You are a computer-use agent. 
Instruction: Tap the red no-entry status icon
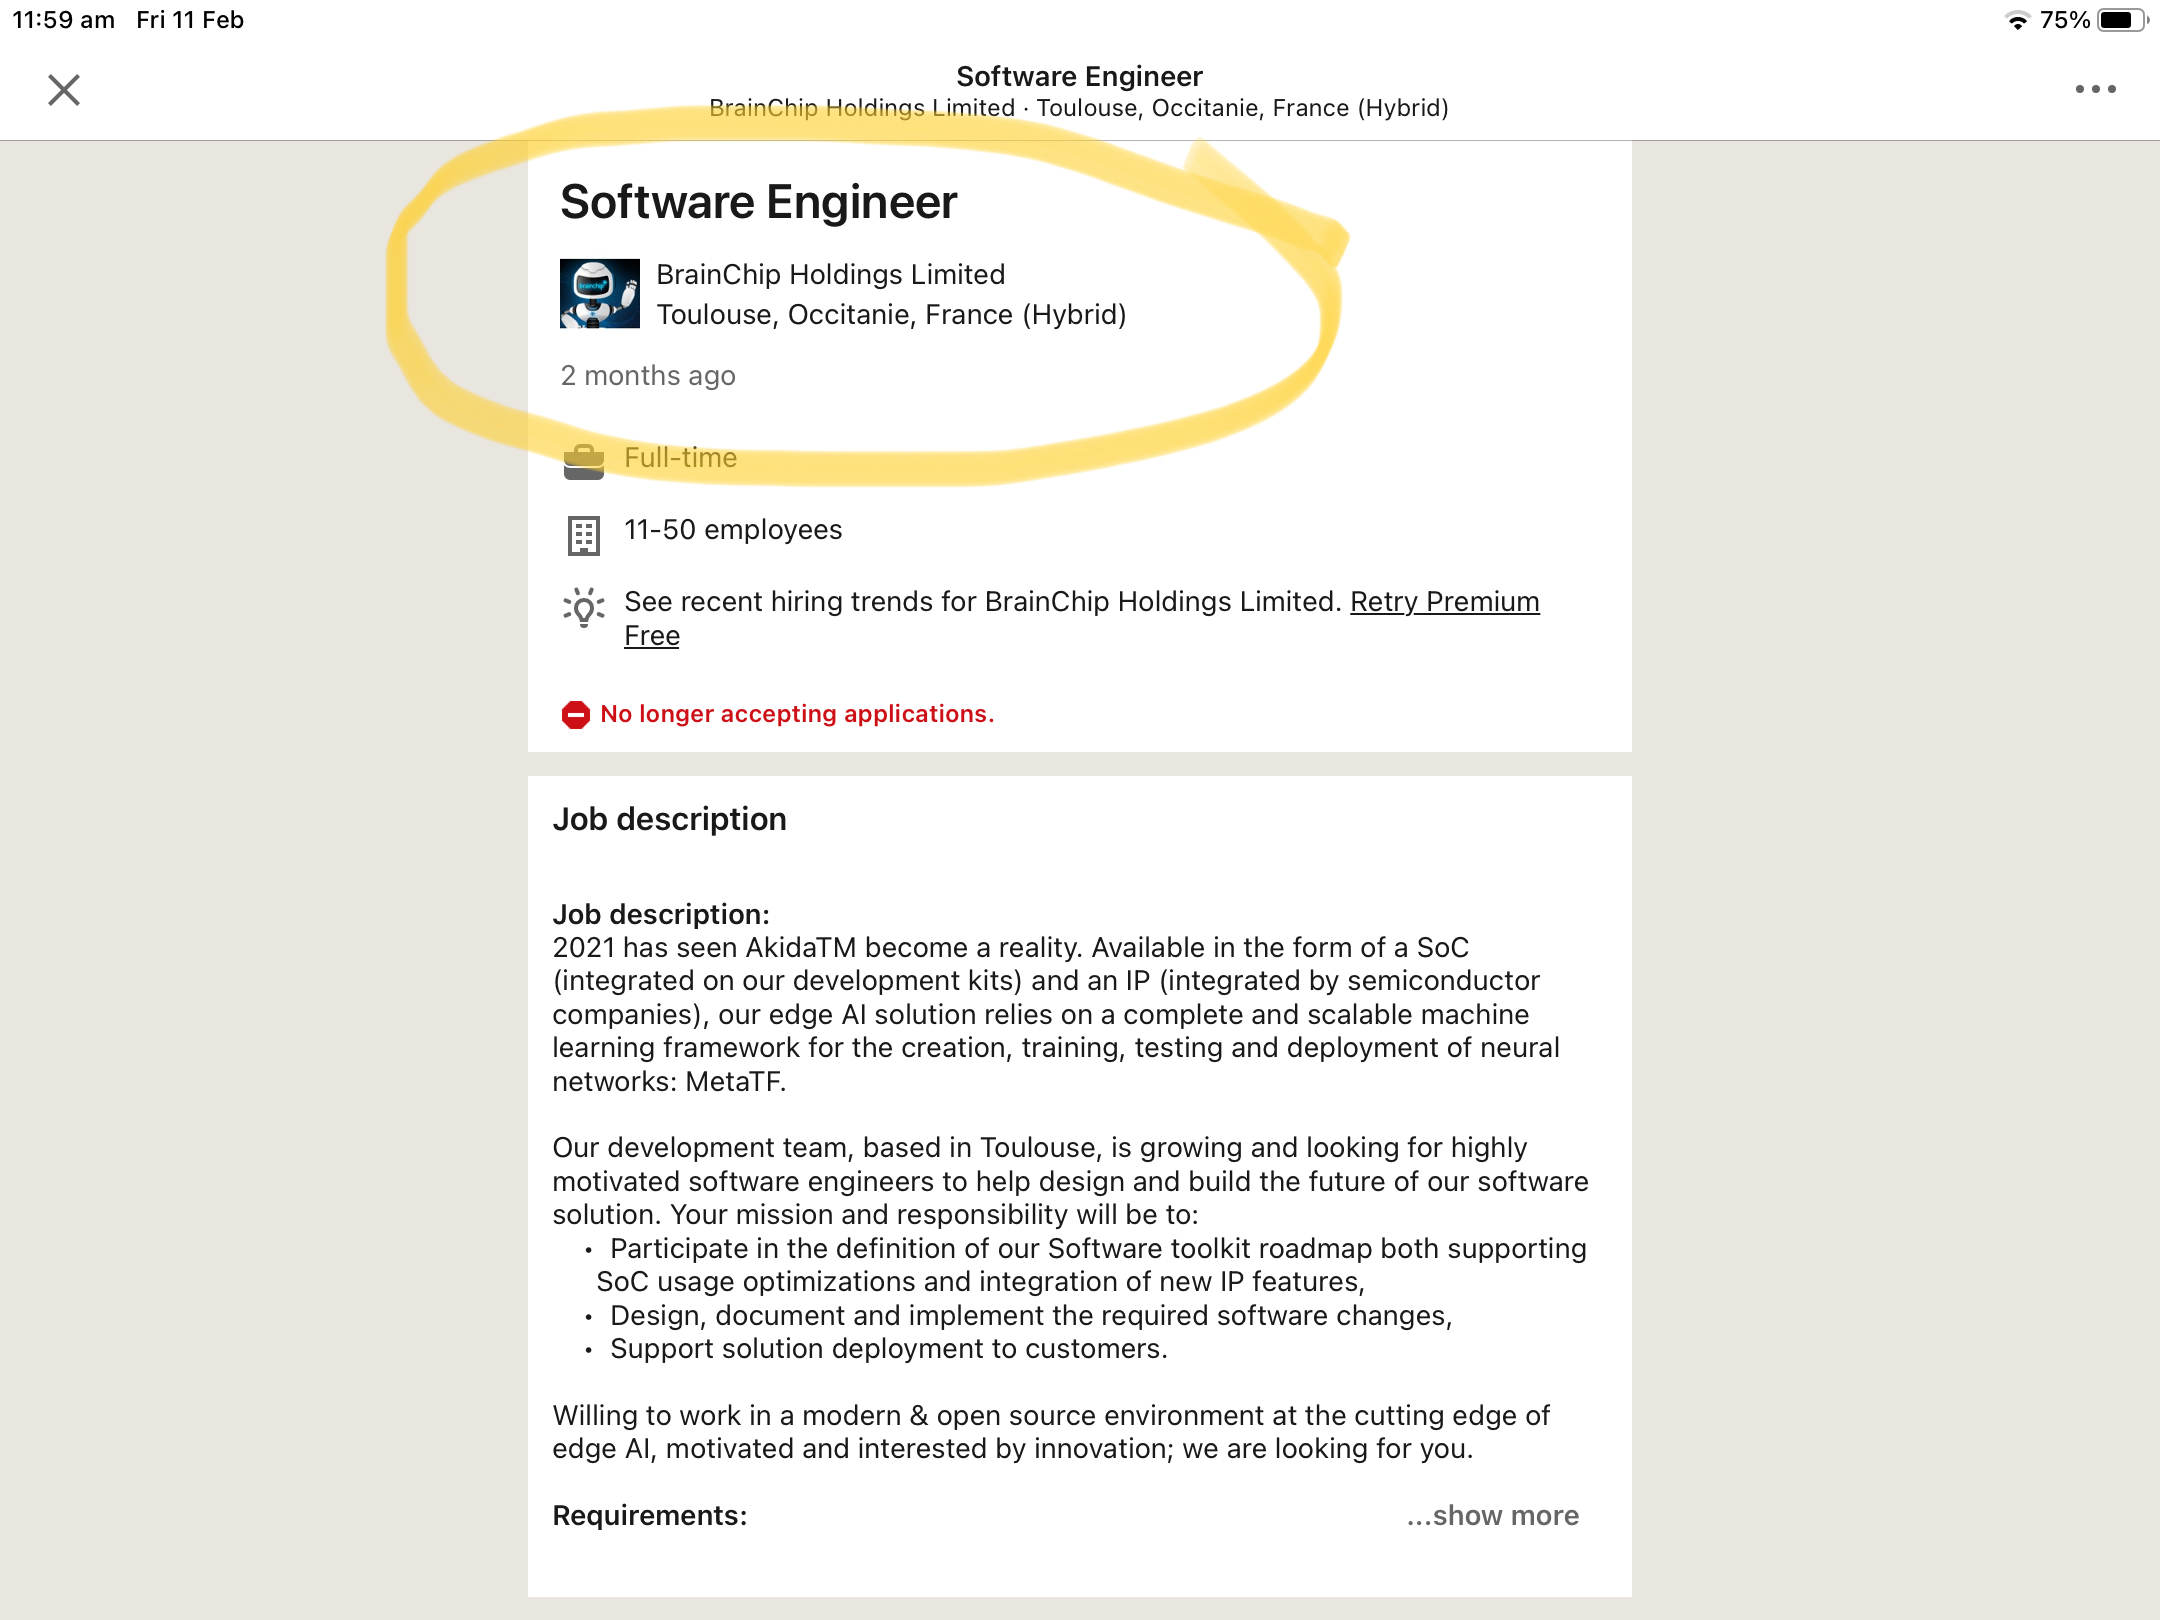tap(576, 714)
